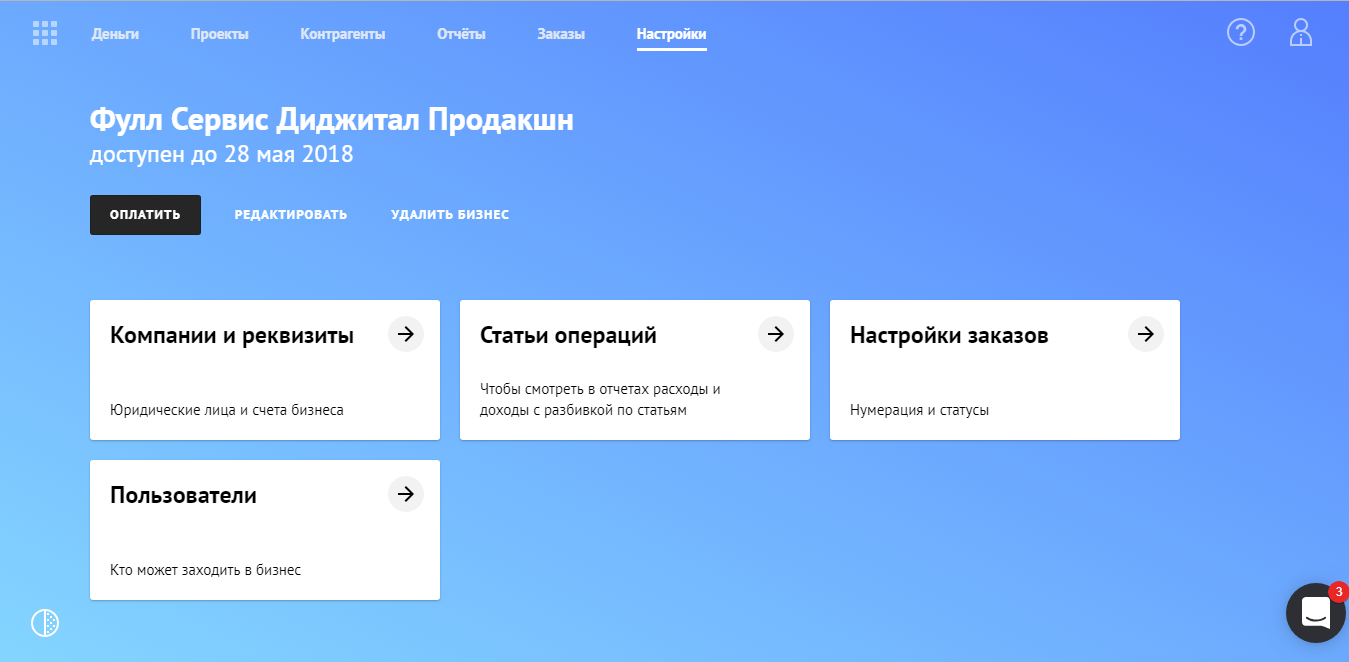Click the red notification badge on the chat bubble
1349x662 pixels.
[1338, 592]
